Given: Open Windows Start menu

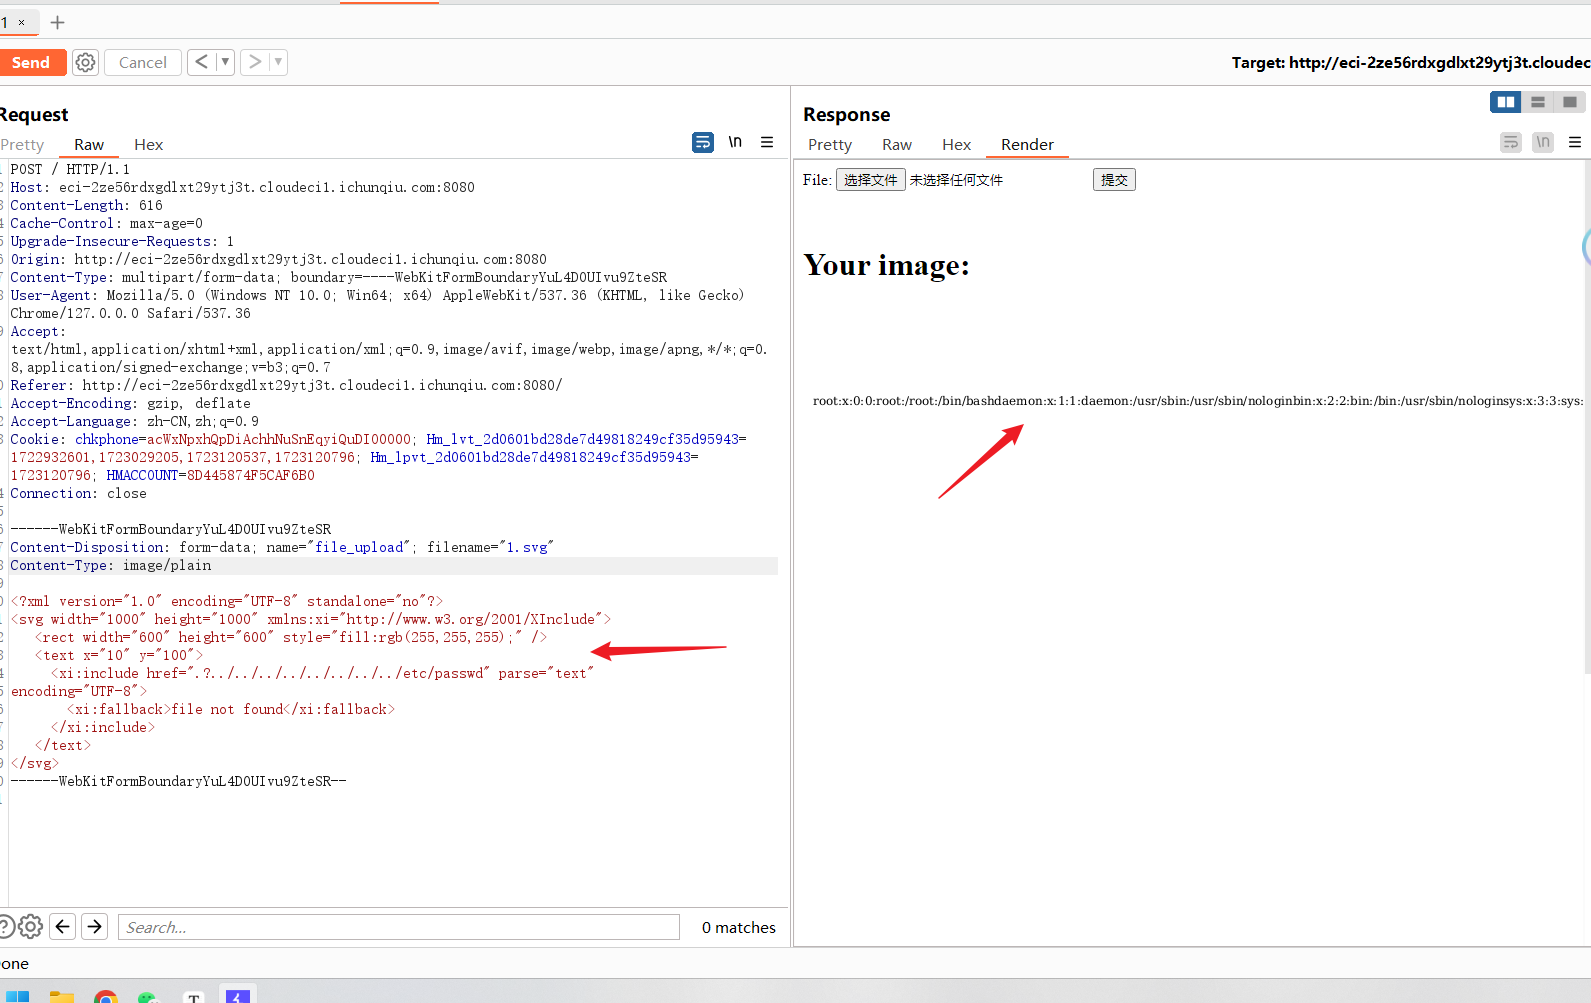Looking at the screenshot, I should 17,996.
